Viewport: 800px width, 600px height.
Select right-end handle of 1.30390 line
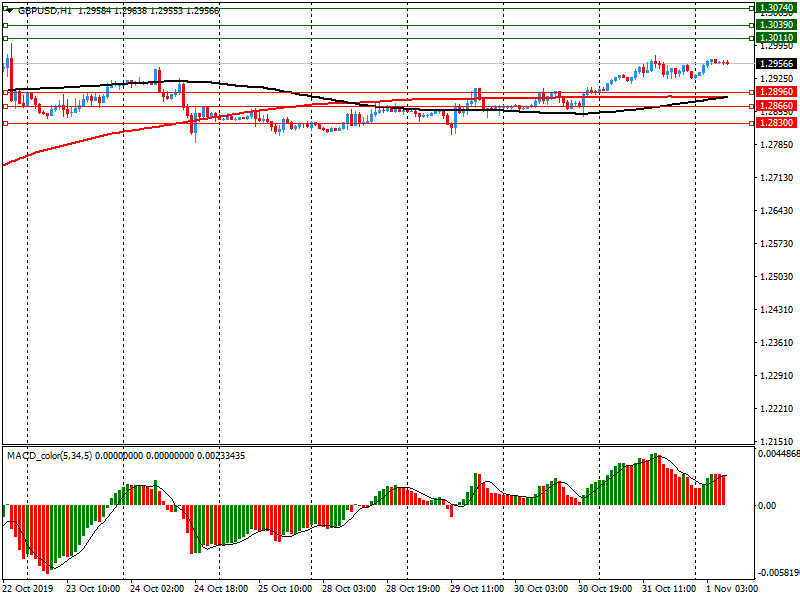pyautogui.click(x=751, y=24)
